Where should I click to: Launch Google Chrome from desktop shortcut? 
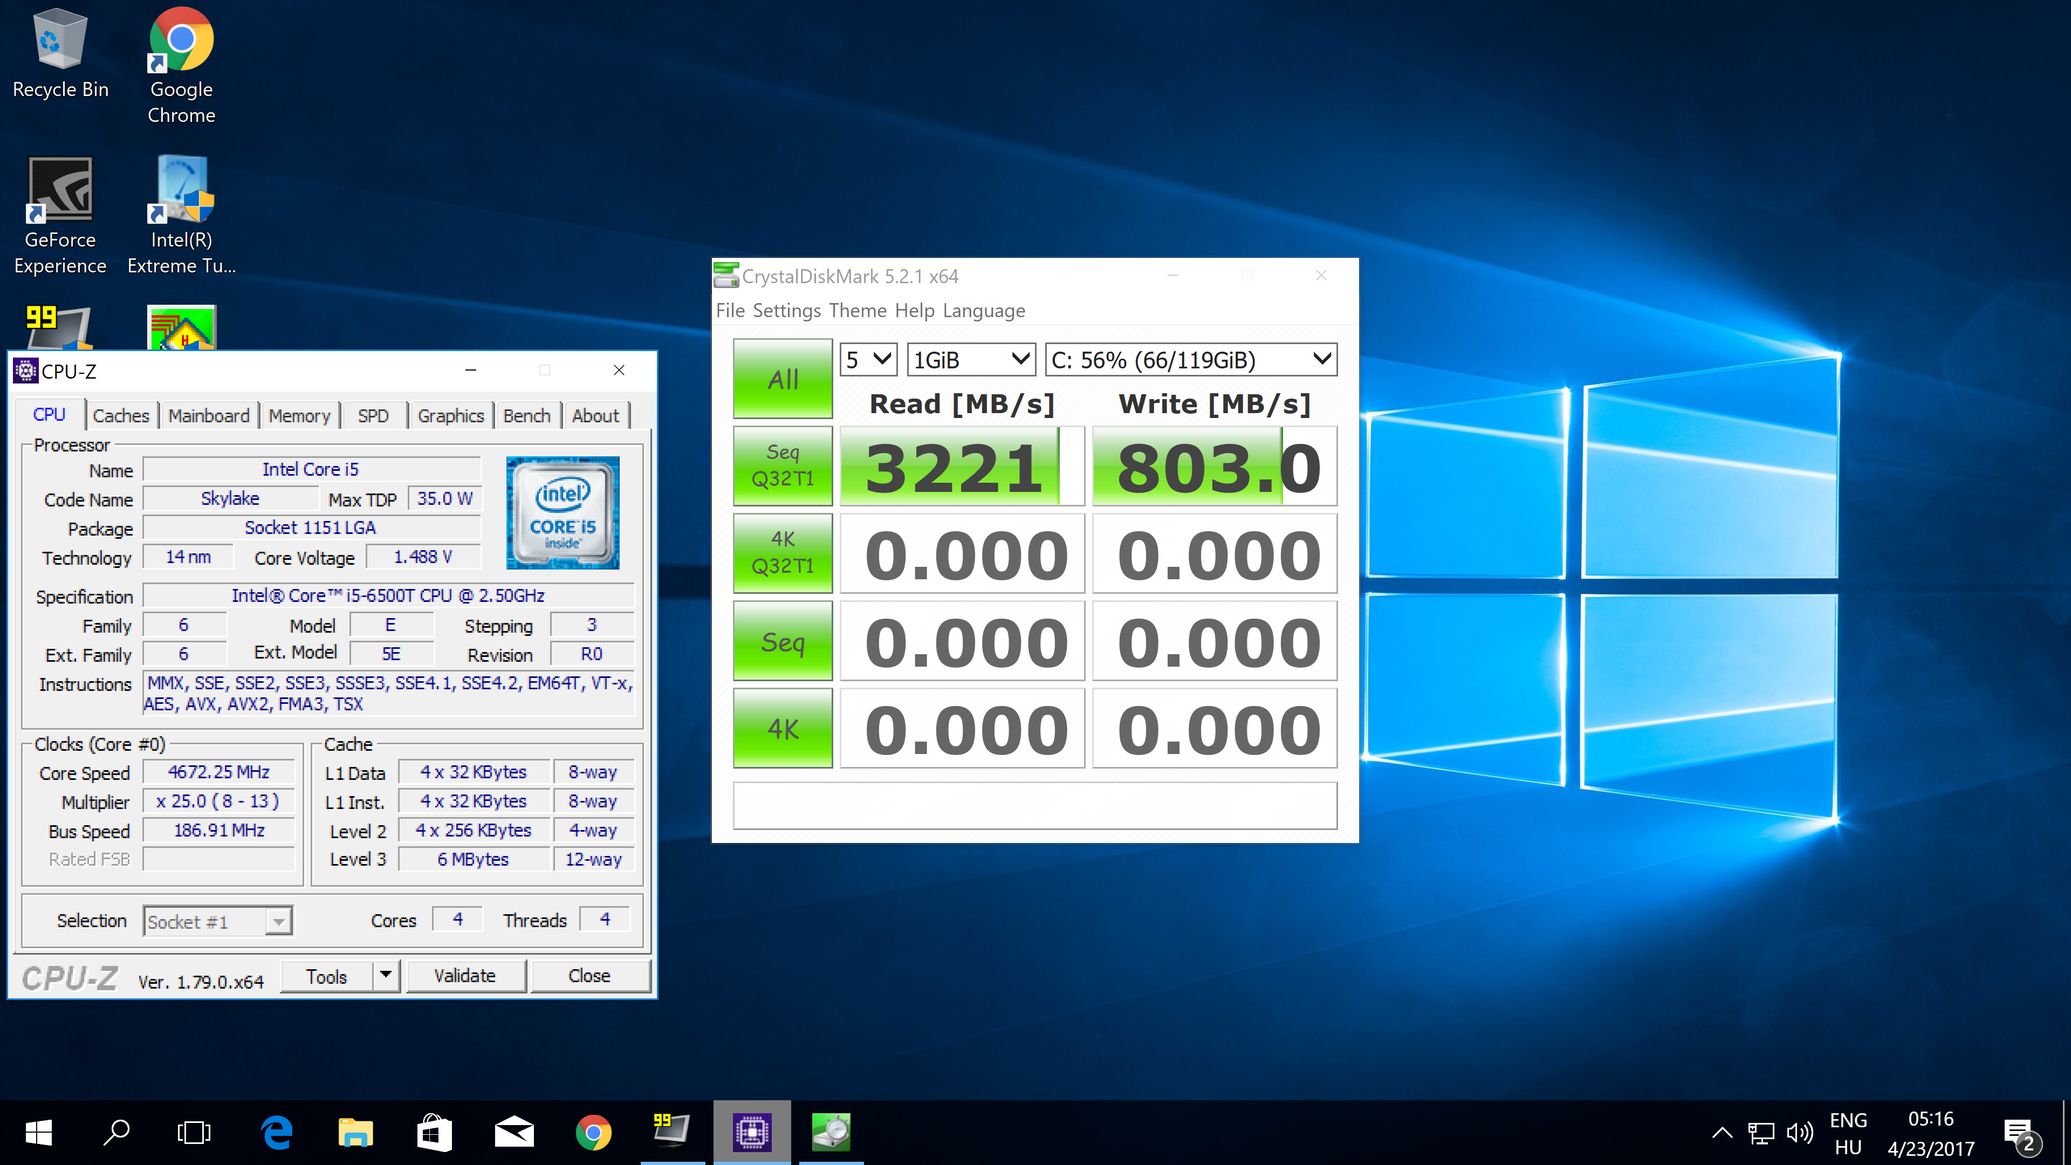click(181, 65)
